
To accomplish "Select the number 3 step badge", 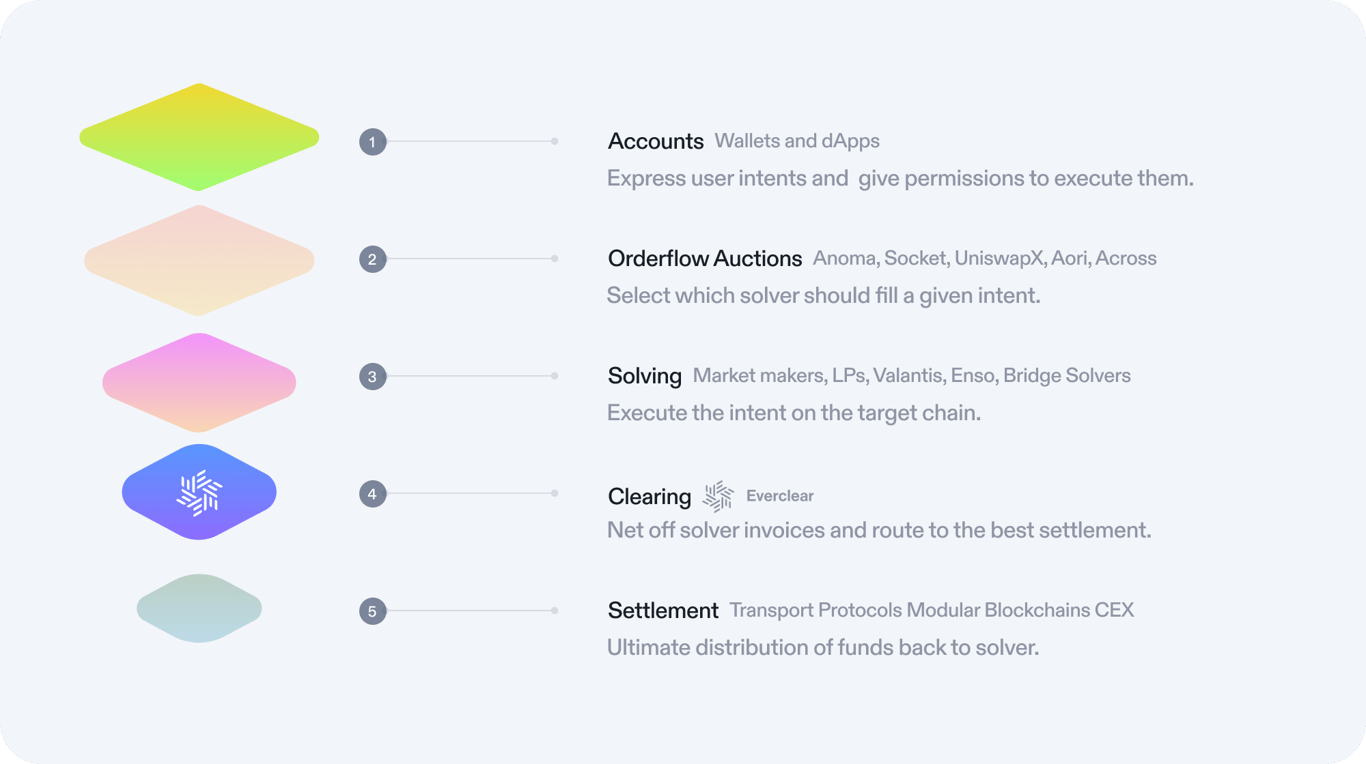I will point(372,377).
